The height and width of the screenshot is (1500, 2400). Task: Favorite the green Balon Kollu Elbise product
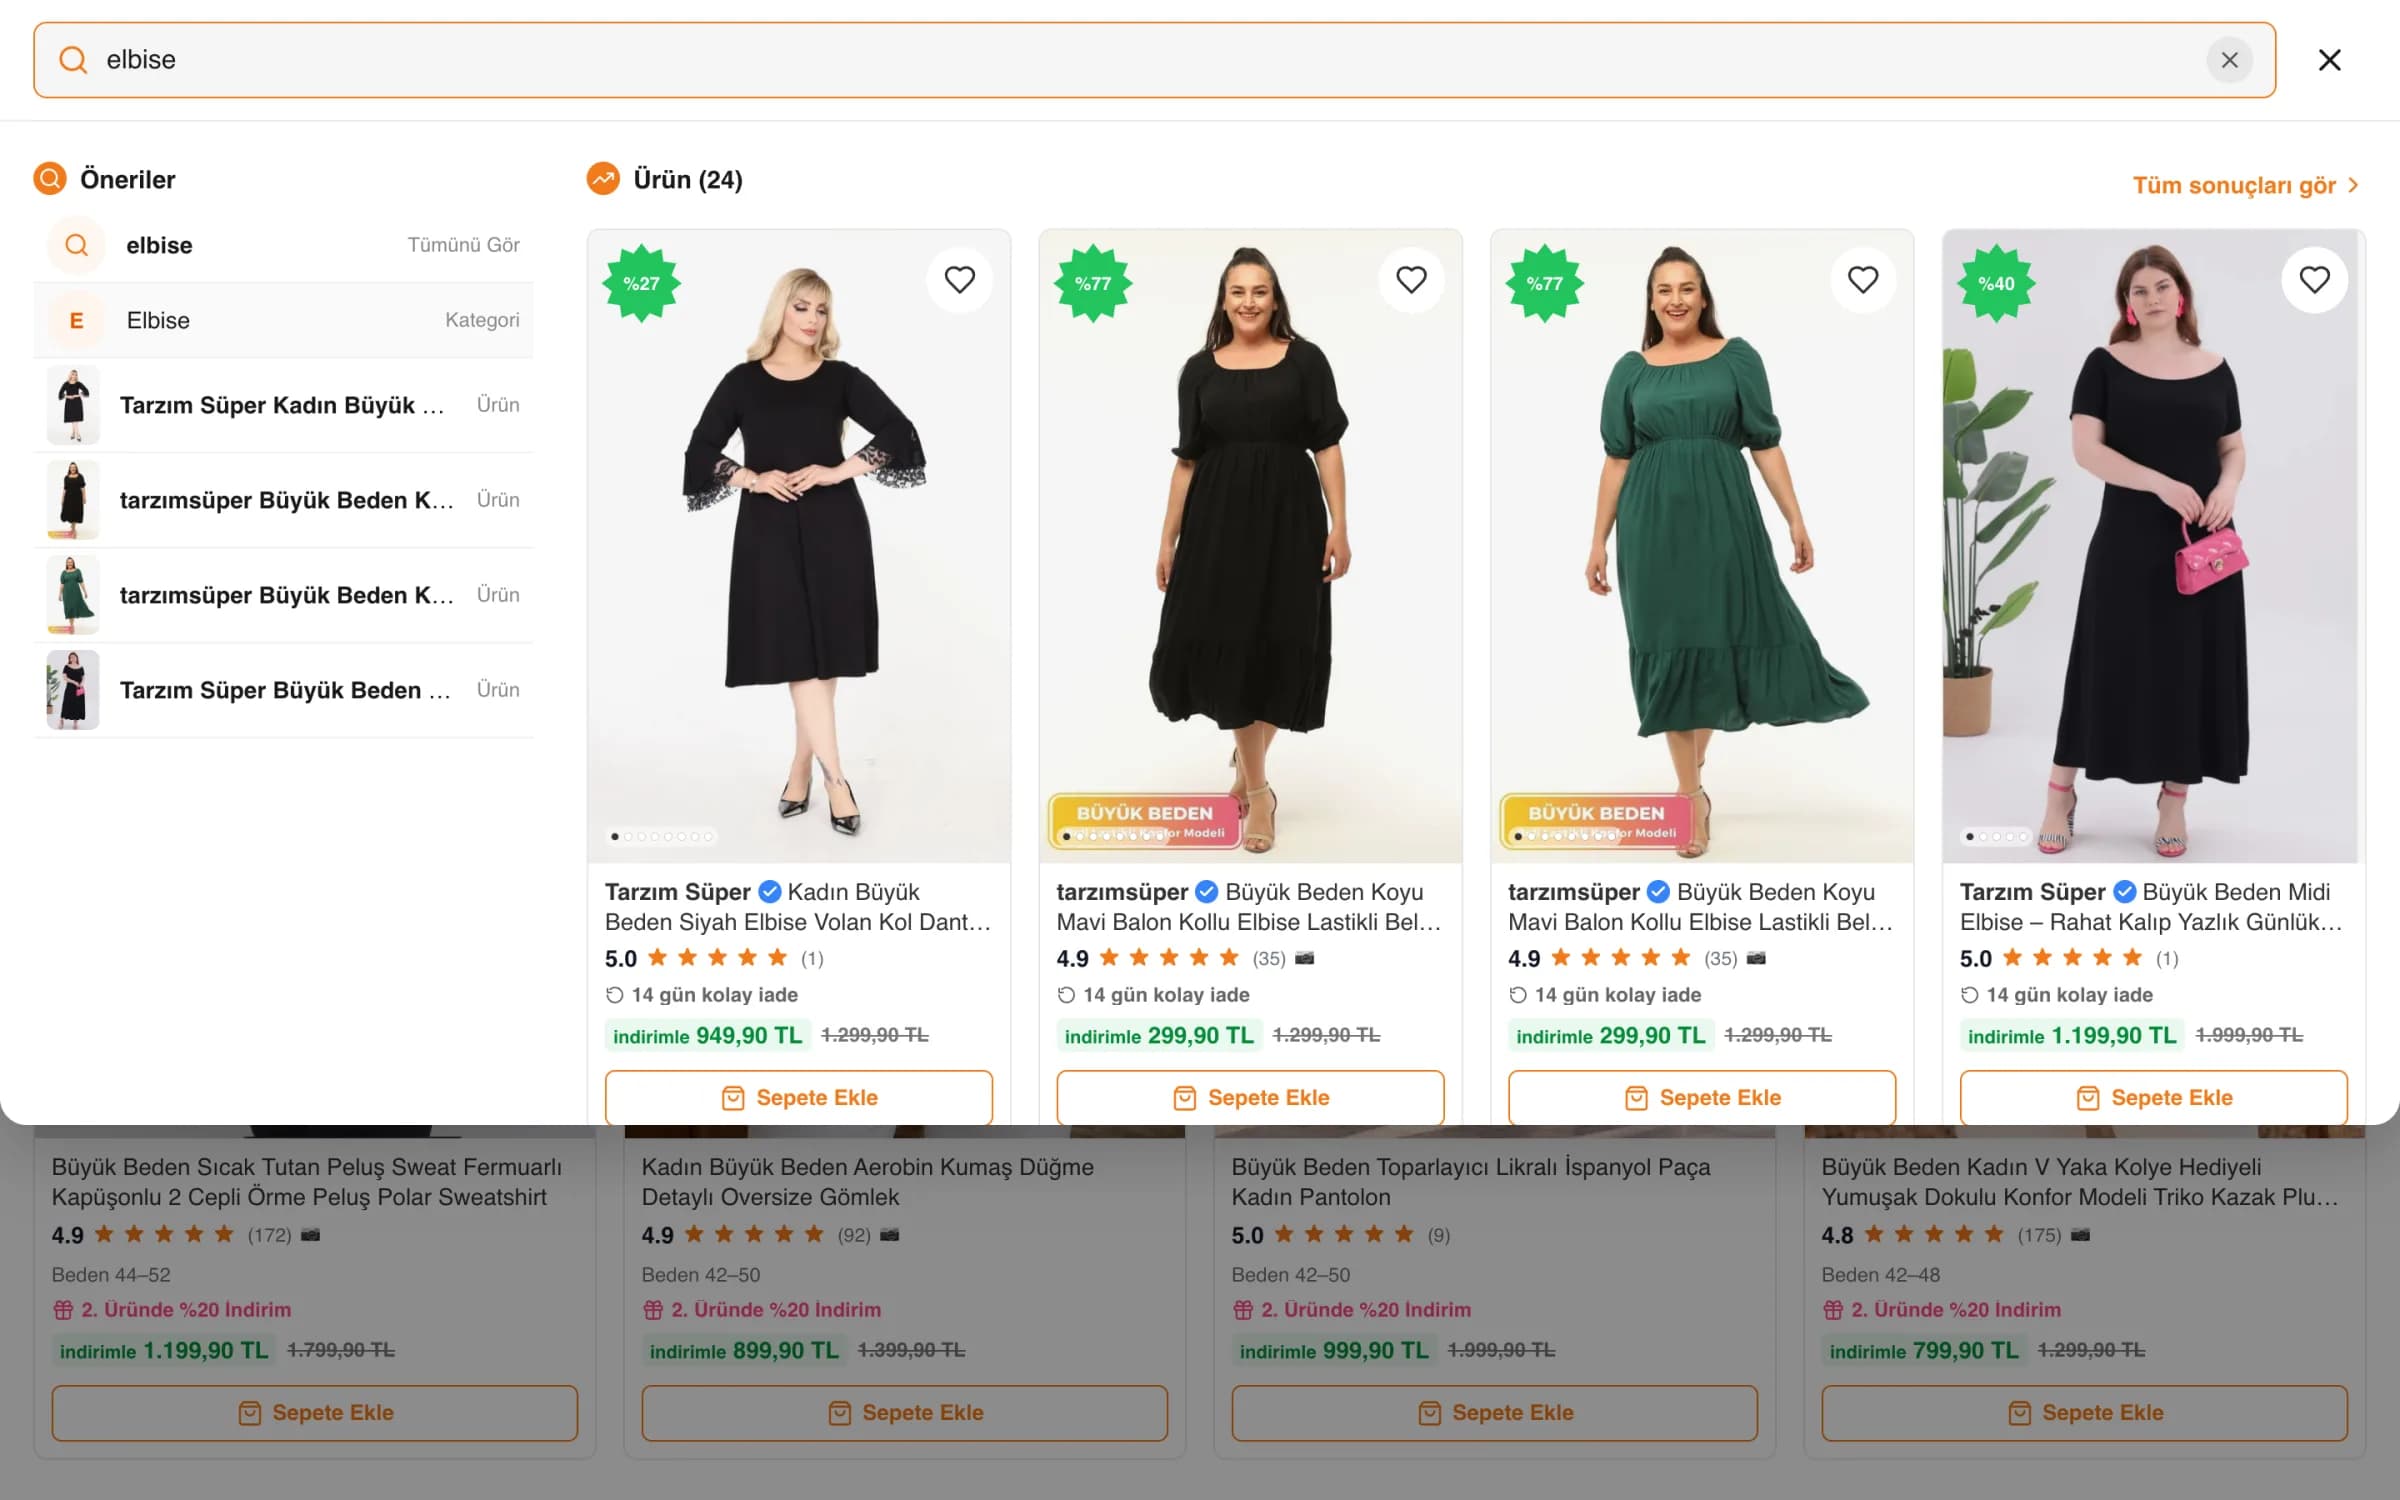point(1862,280)
